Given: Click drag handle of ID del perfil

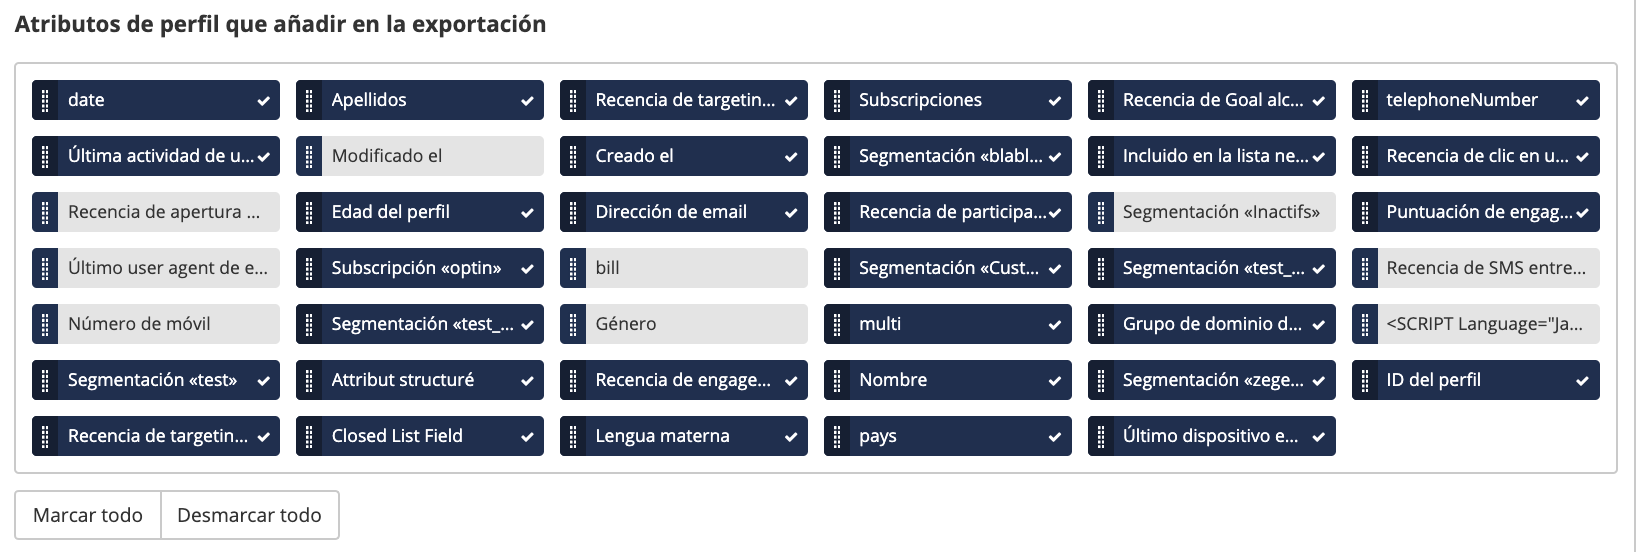Looking at the screenshot, I should pyautogui.click(x=1365, y=380).
